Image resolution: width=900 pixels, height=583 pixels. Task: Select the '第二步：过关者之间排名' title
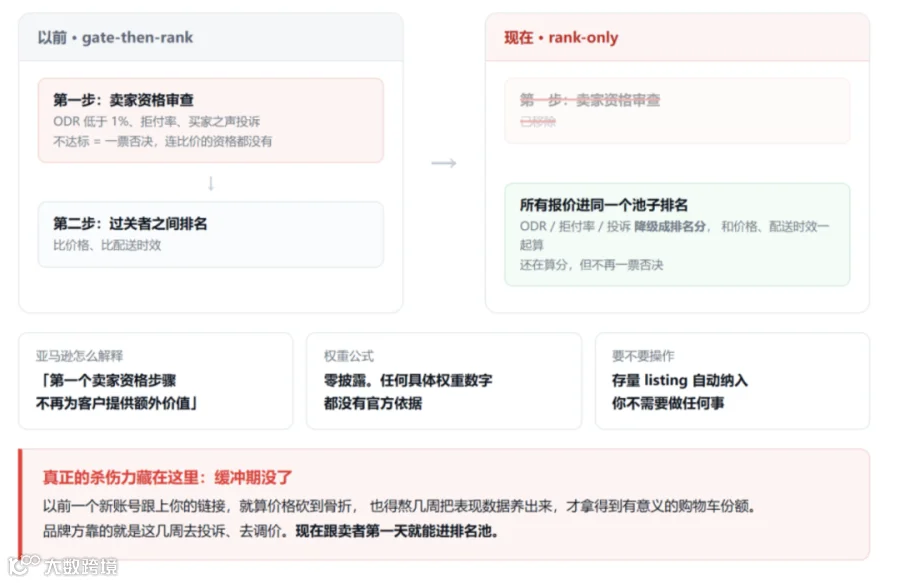coord(130,224)
